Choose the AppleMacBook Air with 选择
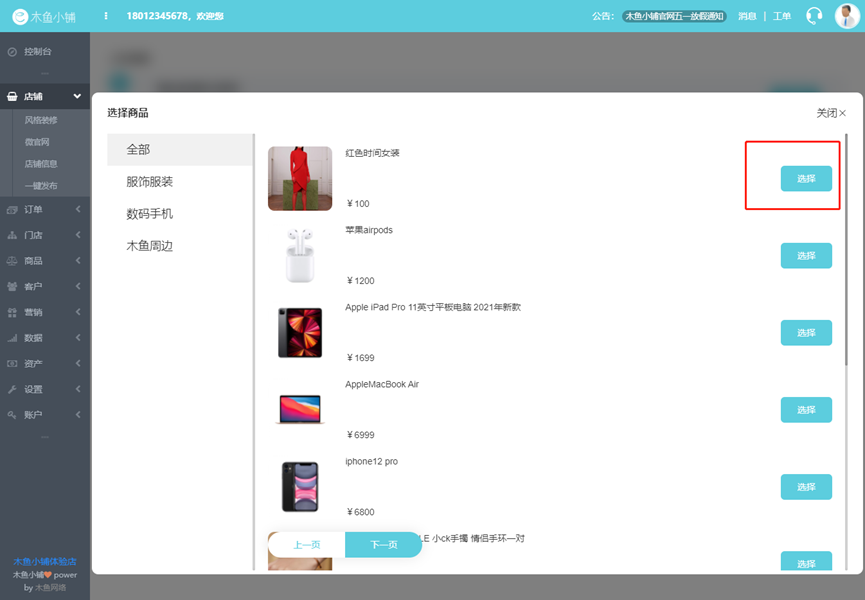 tap(806, 410)
